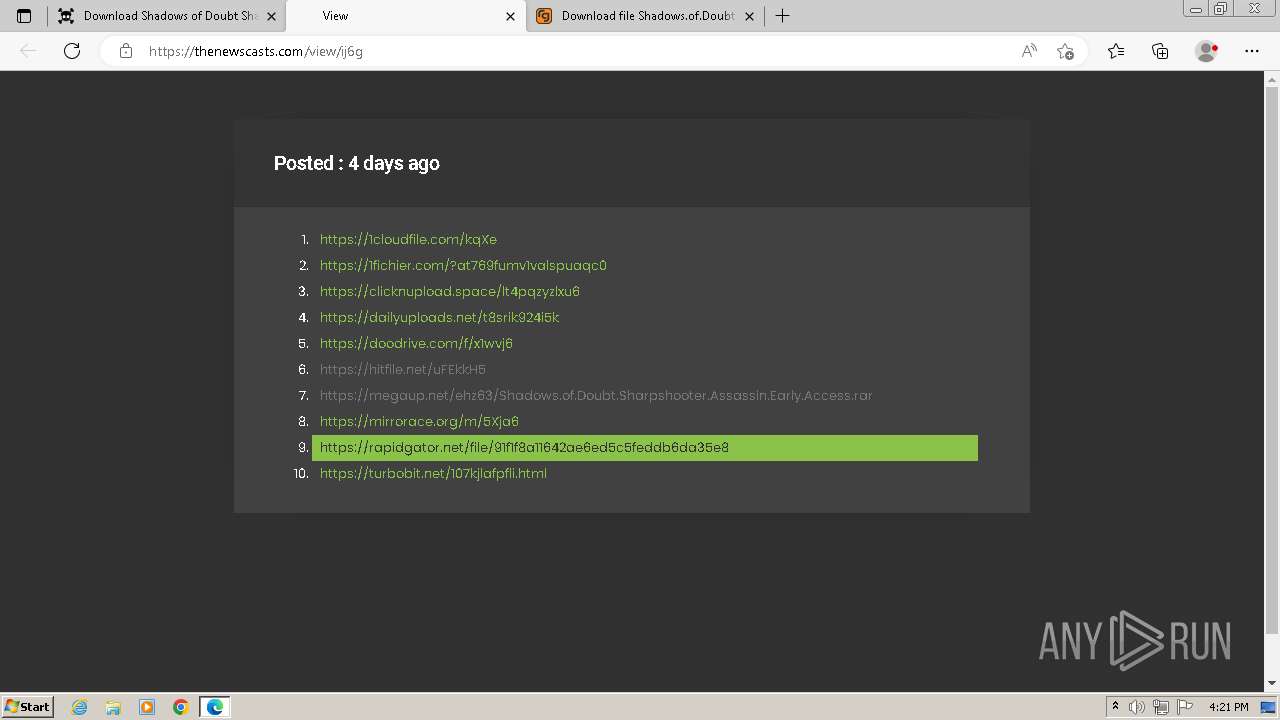Switch to Download file Shadows.of.Doubt tab
The width and height of the screenshot is (1280, 720).
pos(645,16)
